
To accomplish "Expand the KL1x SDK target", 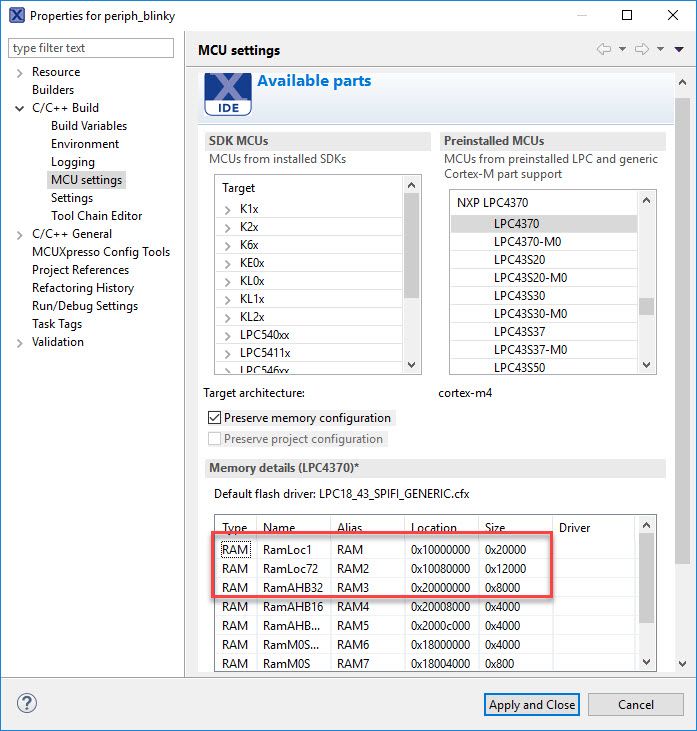I will coord(228,300).
